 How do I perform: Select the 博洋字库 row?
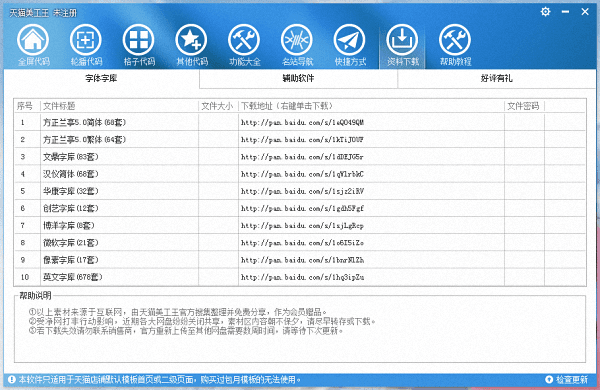[300, 225]
